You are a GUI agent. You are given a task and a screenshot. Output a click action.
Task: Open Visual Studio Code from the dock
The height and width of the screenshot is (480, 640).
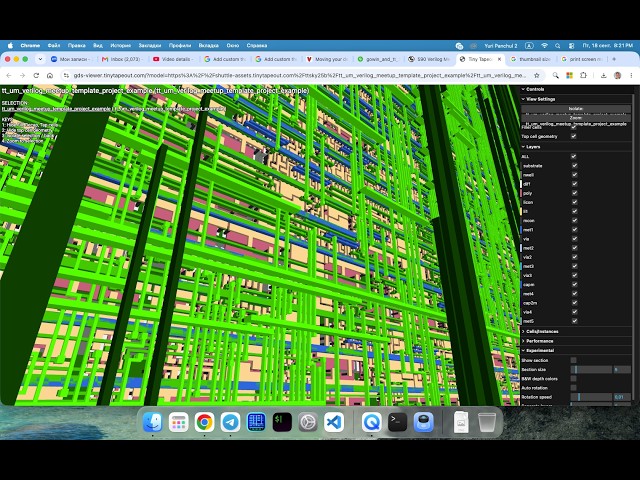pyautogui.click(x=334, y=422)
